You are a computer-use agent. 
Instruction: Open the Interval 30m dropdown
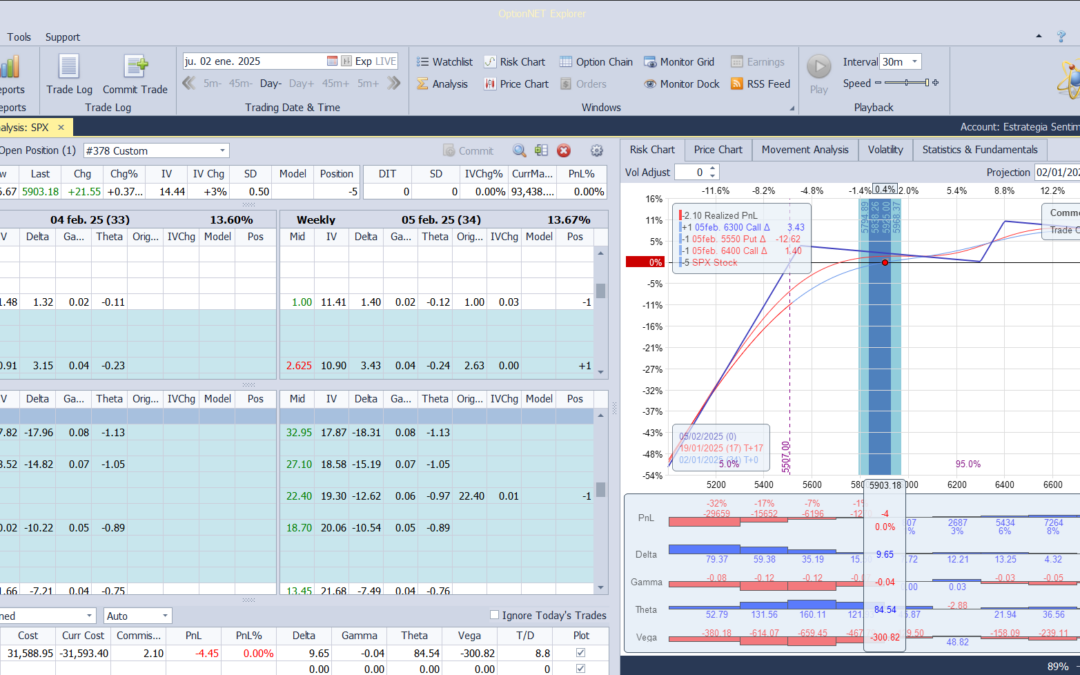[x=914, y=62]
